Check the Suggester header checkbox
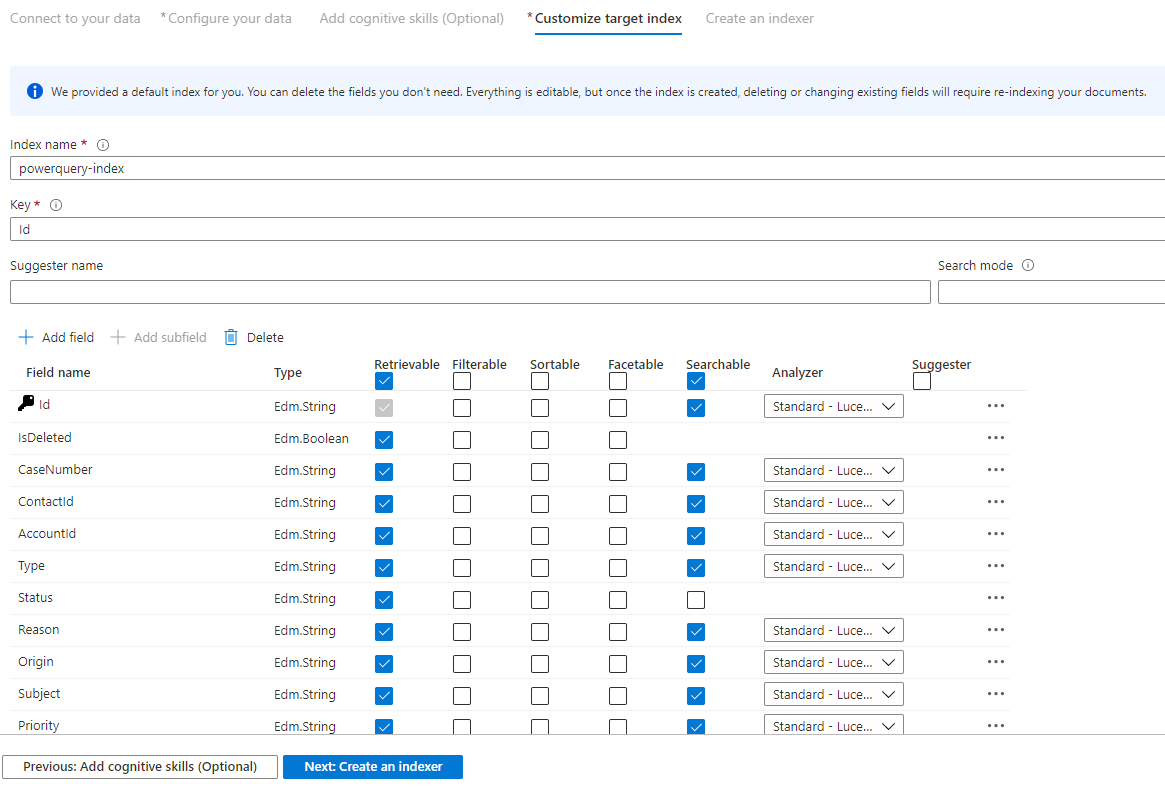Screen dimensions: 1165x789 click(922, 381)
